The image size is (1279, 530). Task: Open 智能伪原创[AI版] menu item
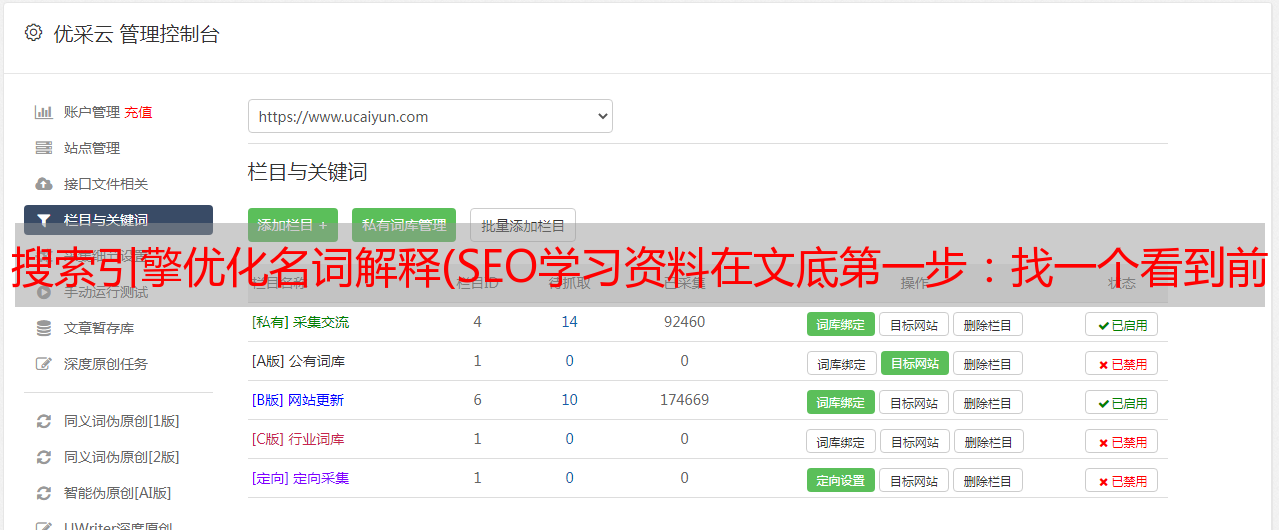[x=118, y=493]
